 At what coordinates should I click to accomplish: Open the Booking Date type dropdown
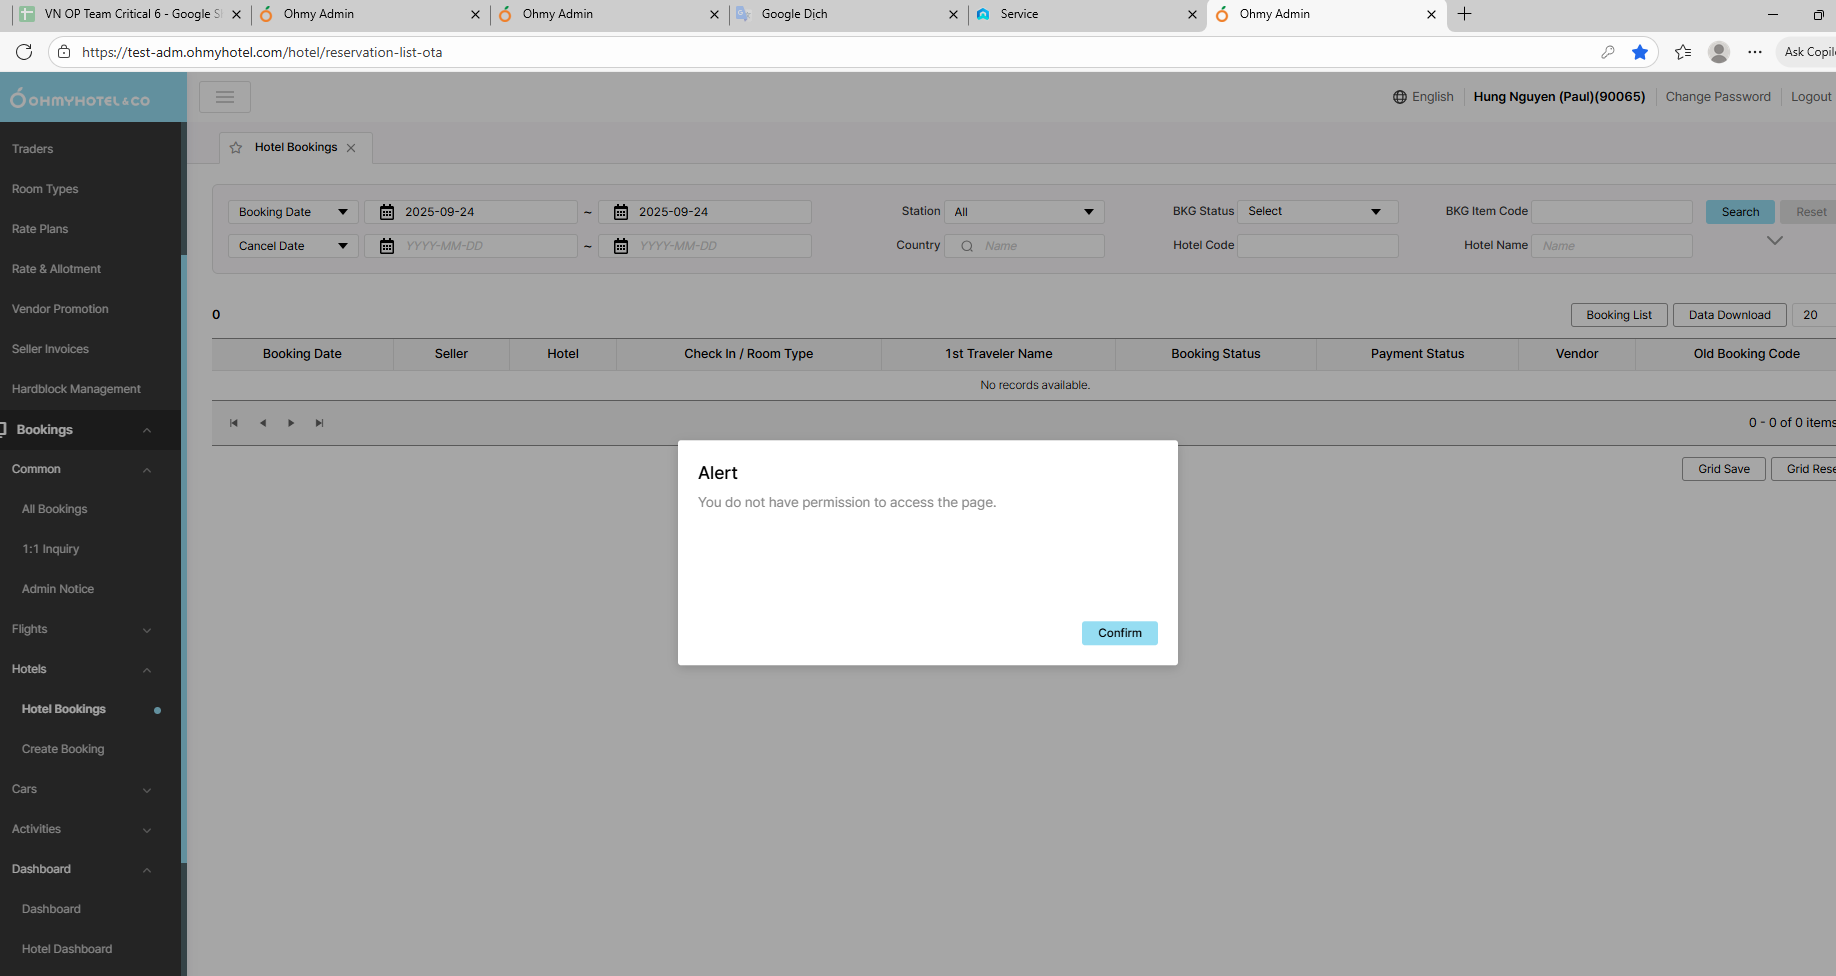(x=293, y=212)
